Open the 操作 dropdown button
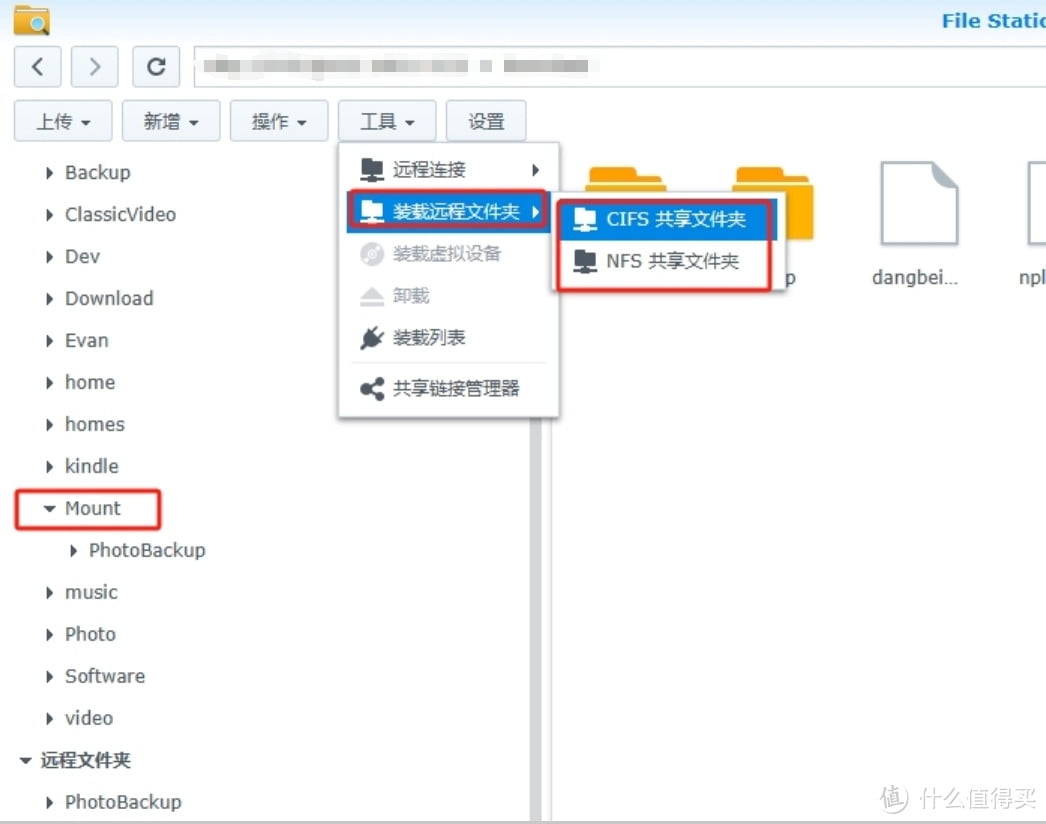This screenshot has height=824, width=1046. pos(279,121)
